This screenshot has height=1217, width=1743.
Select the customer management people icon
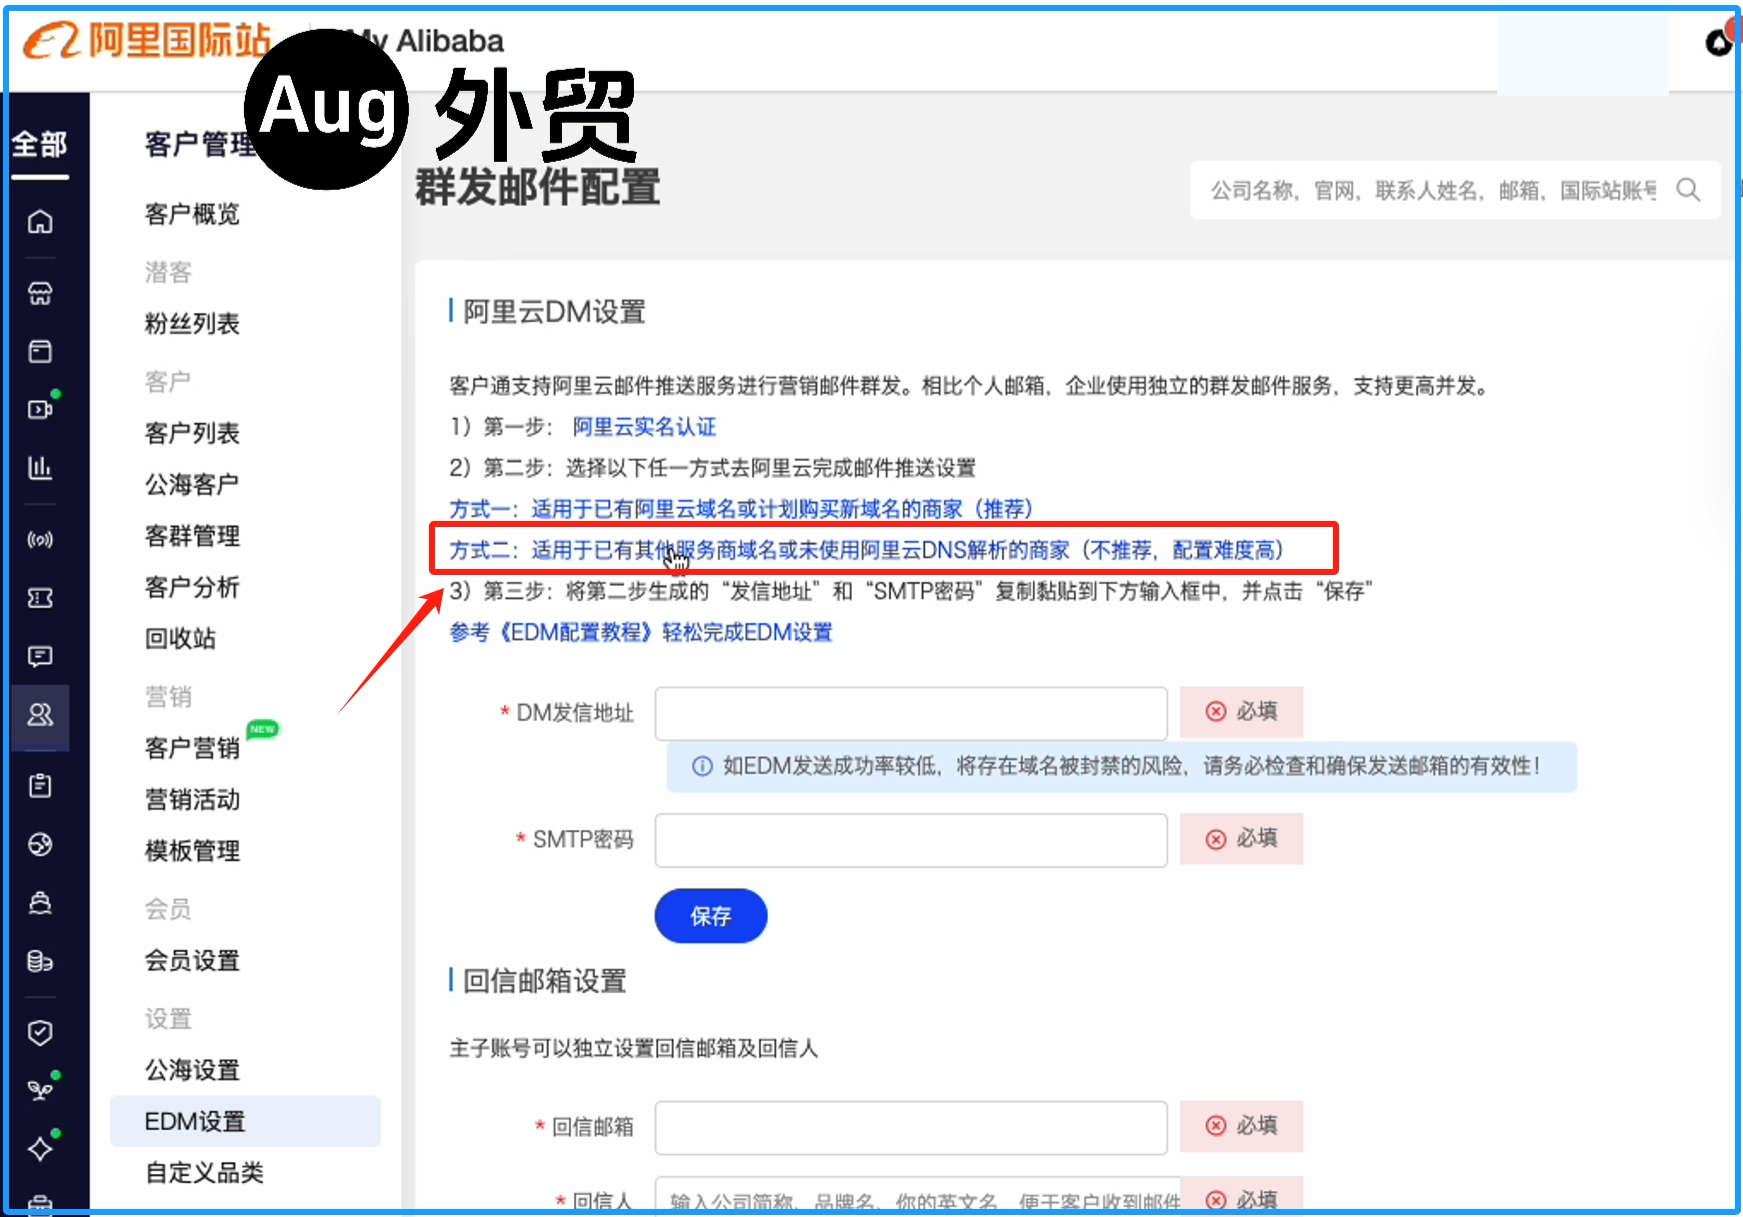click(40, 715)
